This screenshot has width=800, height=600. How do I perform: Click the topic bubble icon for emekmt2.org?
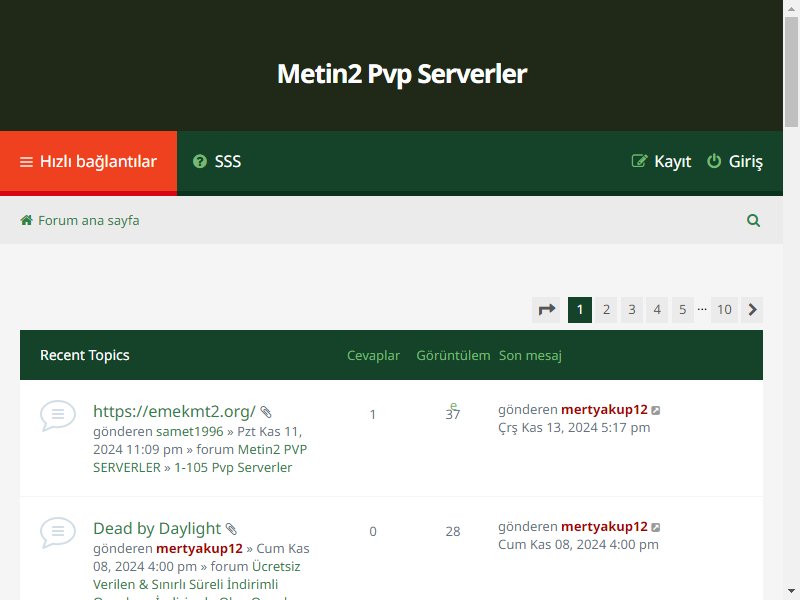58,415
